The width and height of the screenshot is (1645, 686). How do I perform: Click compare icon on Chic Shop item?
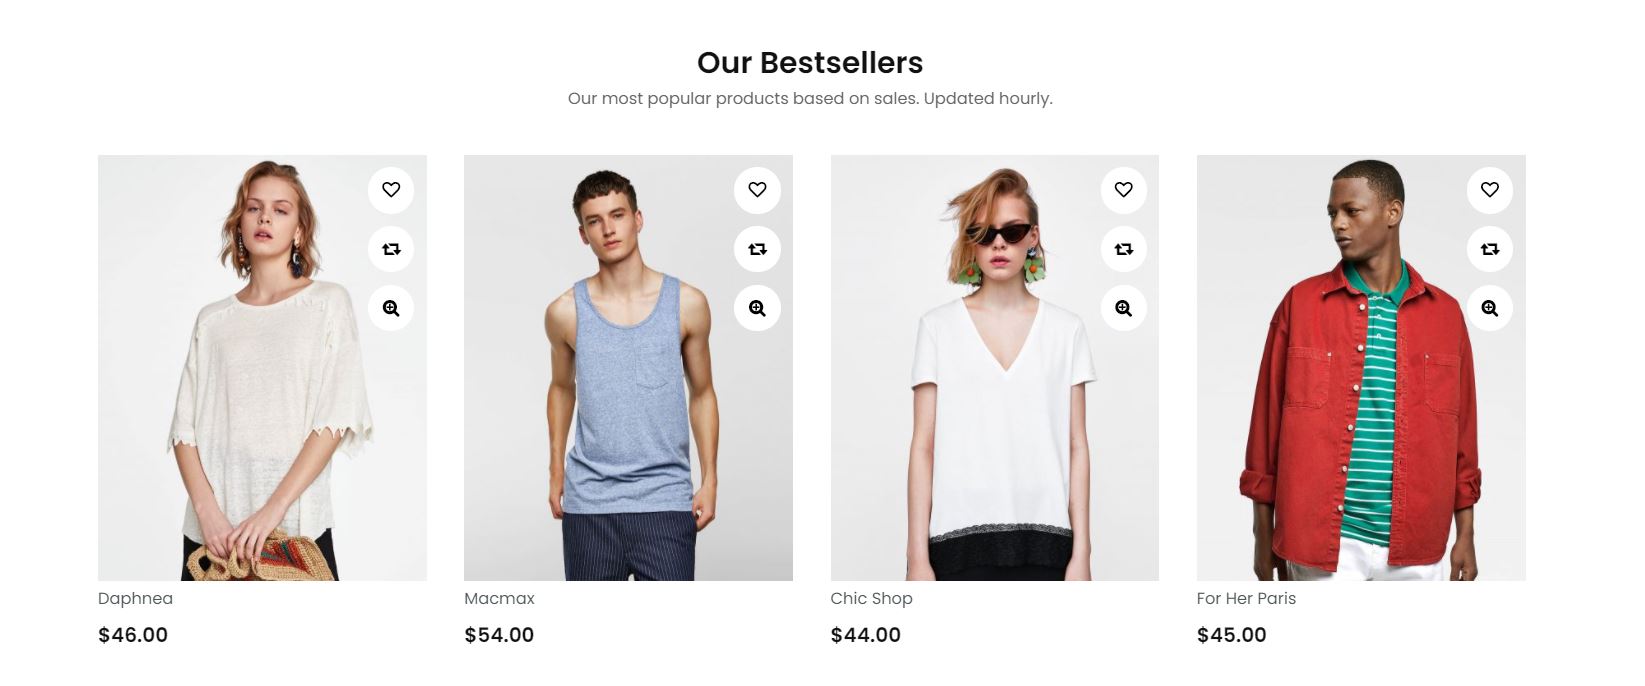1124,249
